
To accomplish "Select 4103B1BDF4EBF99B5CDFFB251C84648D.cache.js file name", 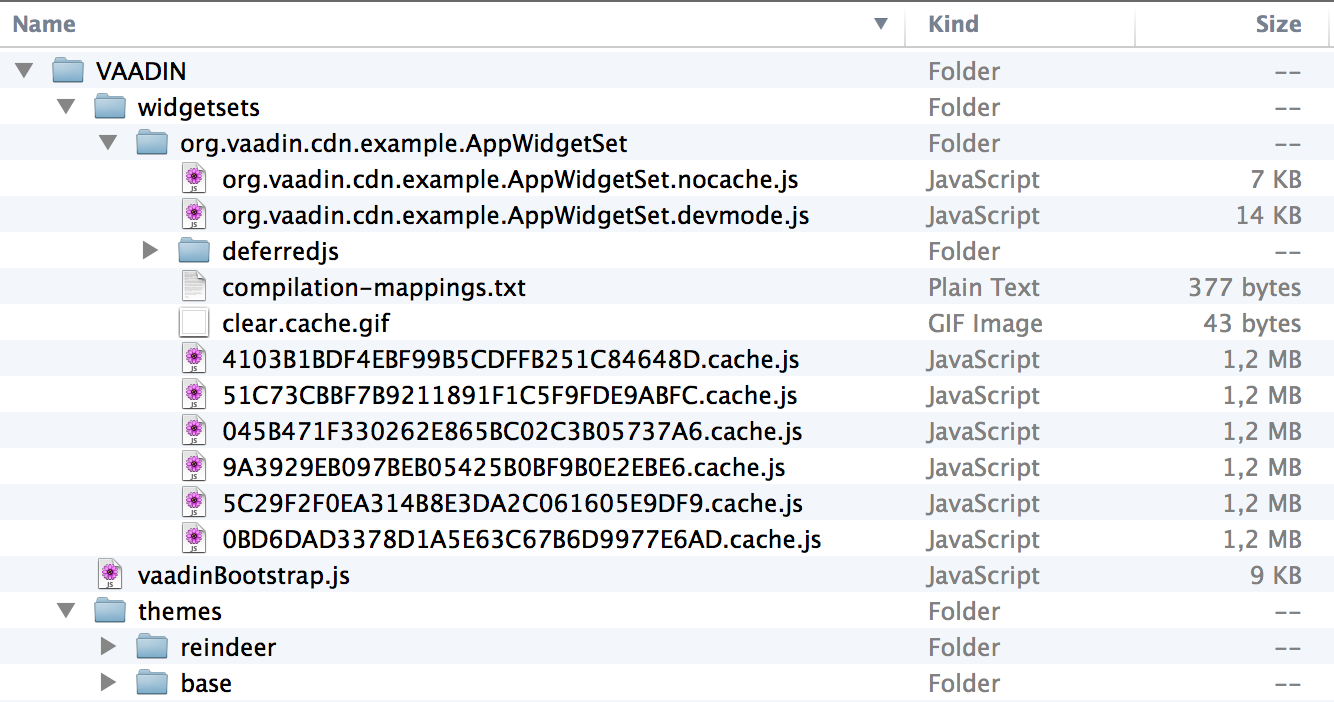I will click(511, 359).
